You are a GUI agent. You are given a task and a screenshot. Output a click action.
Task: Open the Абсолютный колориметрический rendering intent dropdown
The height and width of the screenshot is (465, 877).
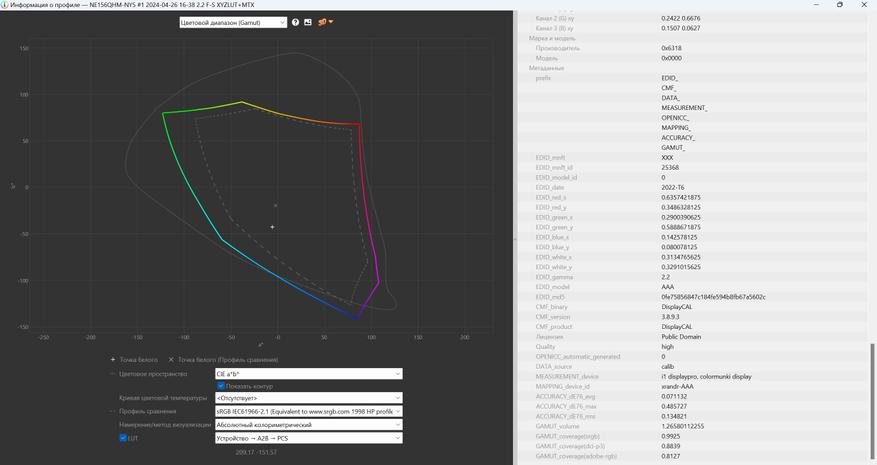coord(309,425)
